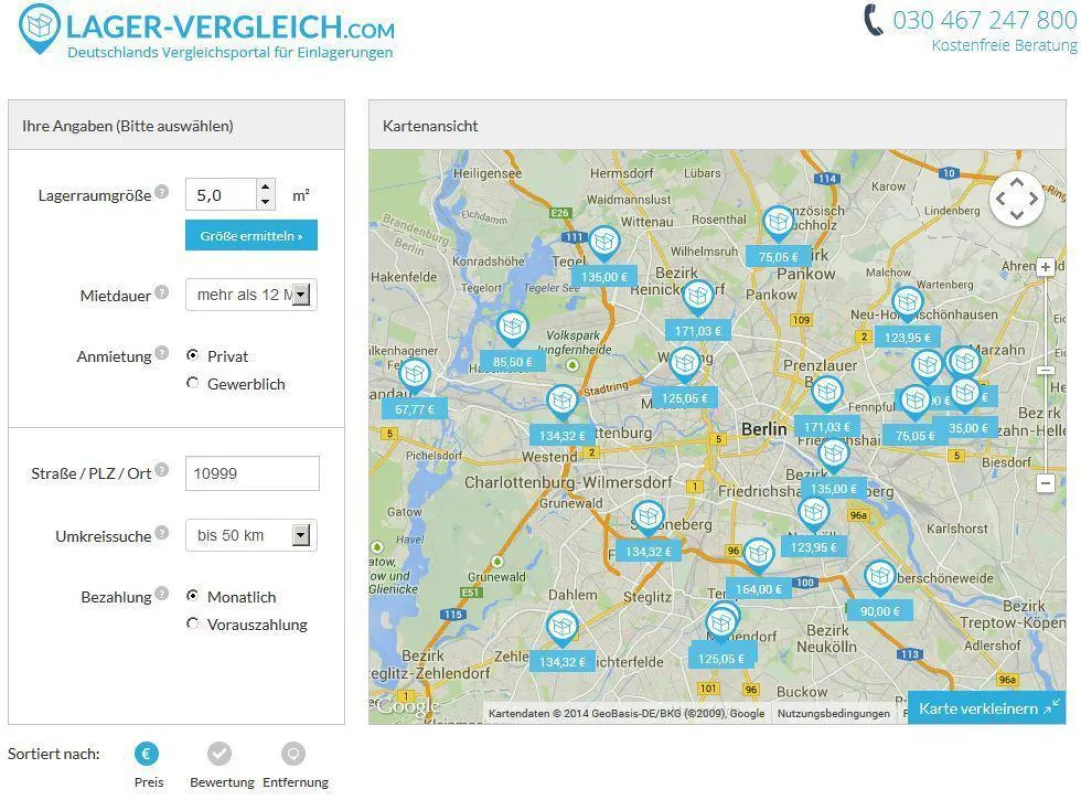
Task: Select storage marker above 125,05 € near Wedding
Action: [x=685, y=364]
